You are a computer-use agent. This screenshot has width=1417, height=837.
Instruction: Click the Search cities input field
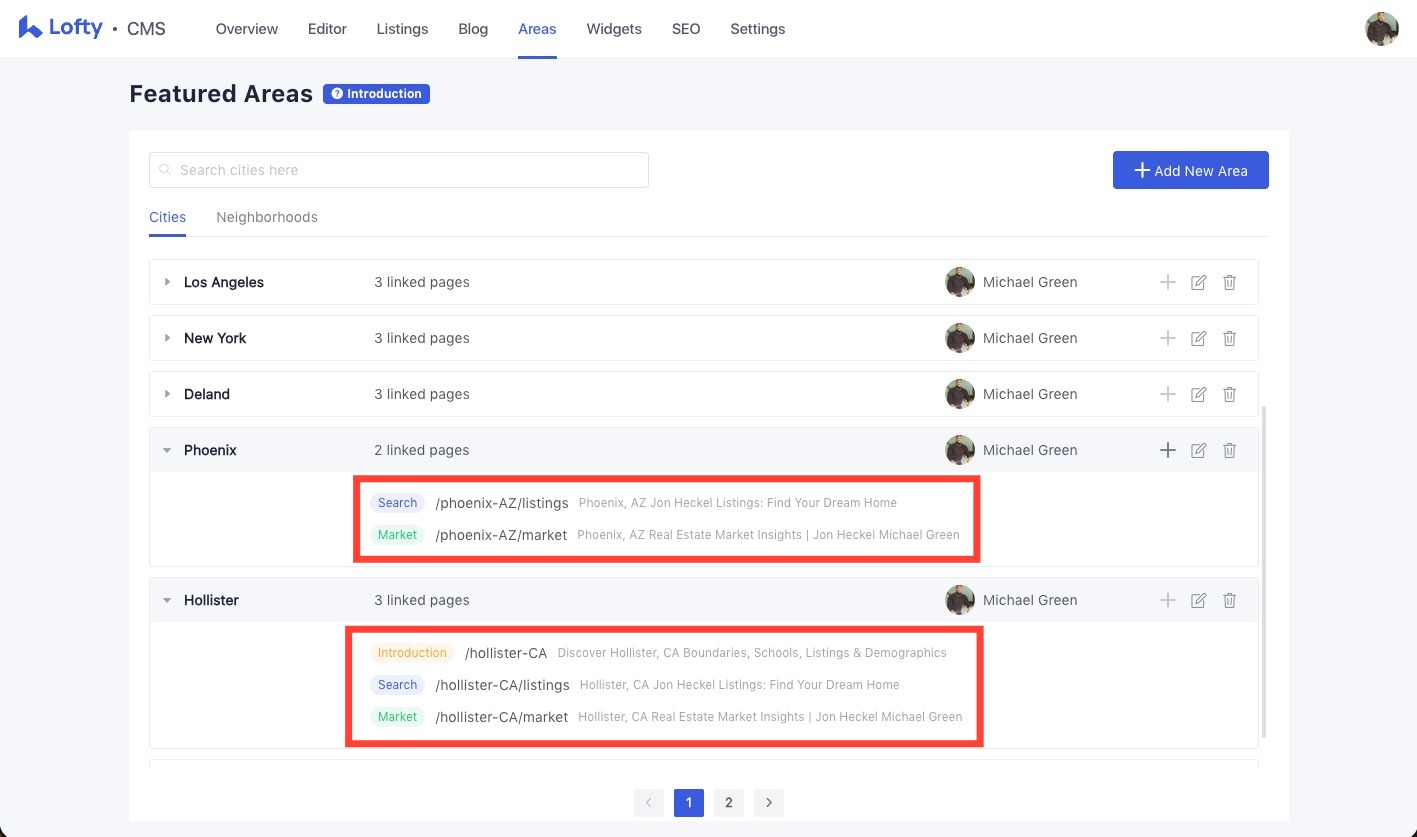coord(399,170)
